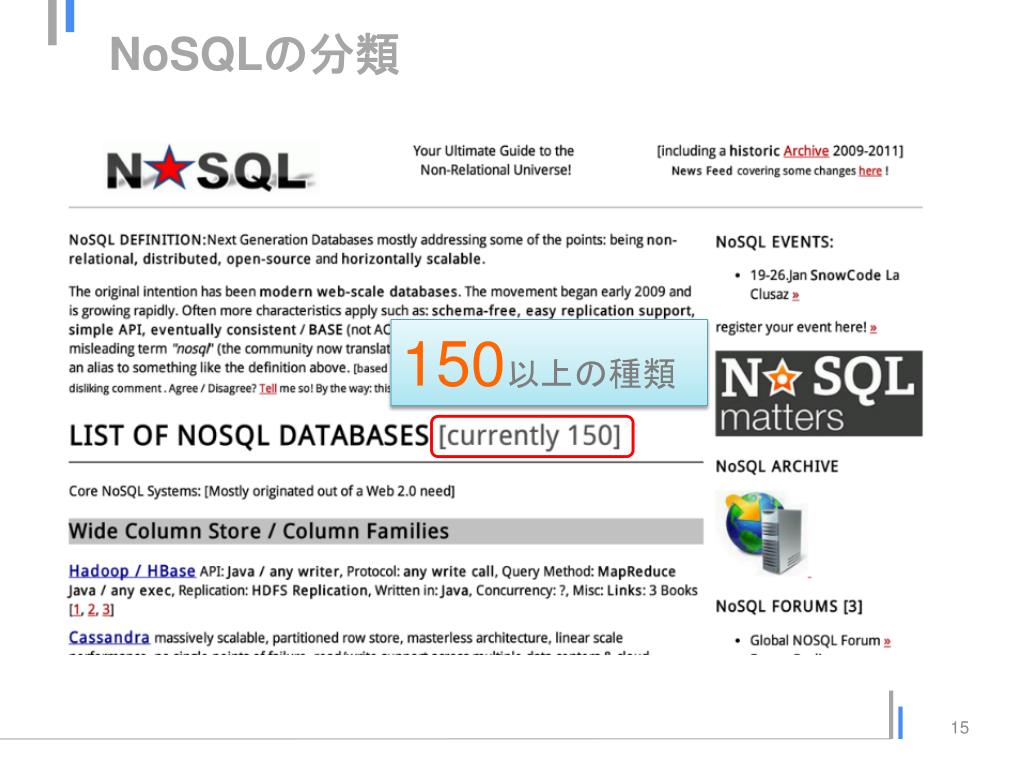Click 'Core NoSQL Systems:' line
Screen dimensions: 1024x768
pyautogui.click(x=262, y=491)
